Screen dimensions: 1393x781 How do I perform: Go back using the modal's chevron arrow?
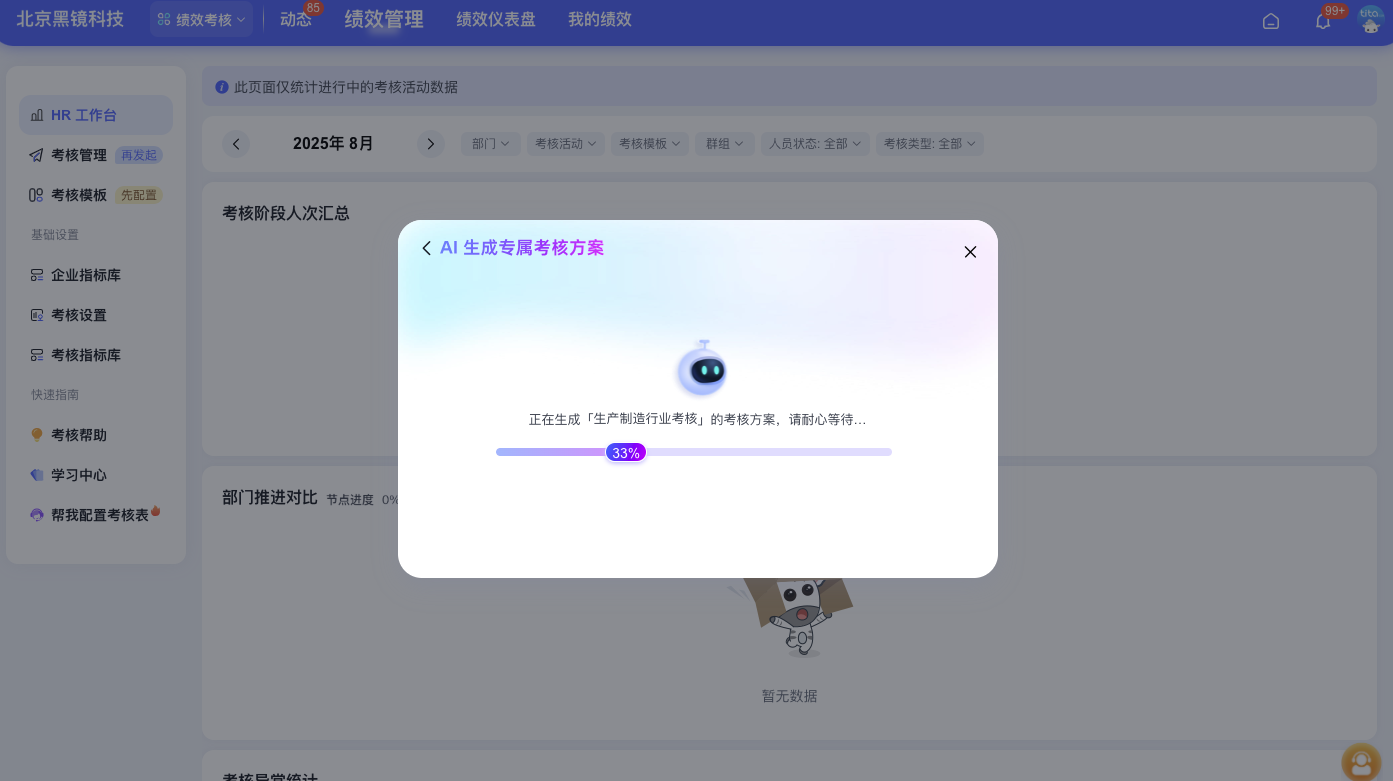427,248
